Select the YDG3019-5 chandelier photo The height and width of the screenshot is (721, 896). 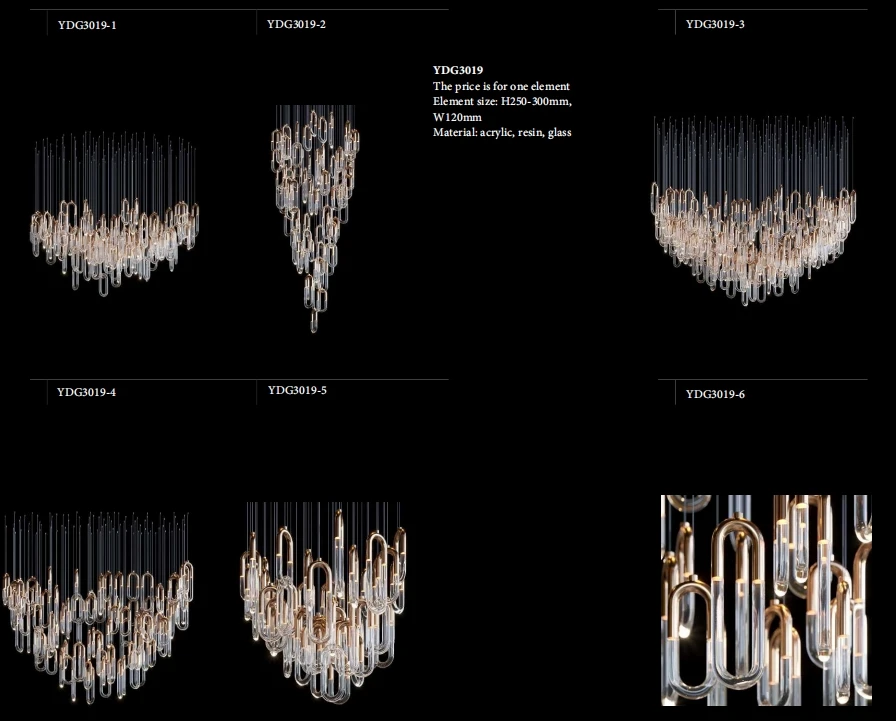[x=323, y=595]
